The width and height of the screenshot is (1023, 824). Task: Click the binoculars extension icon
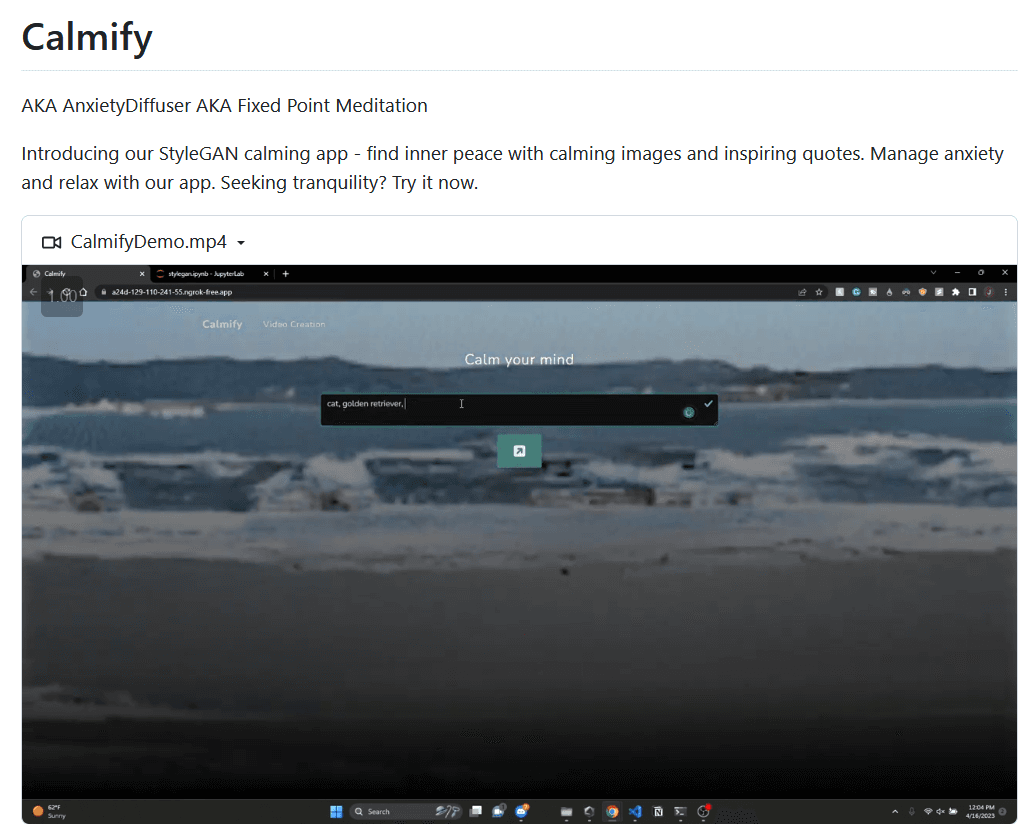point(907,291)
